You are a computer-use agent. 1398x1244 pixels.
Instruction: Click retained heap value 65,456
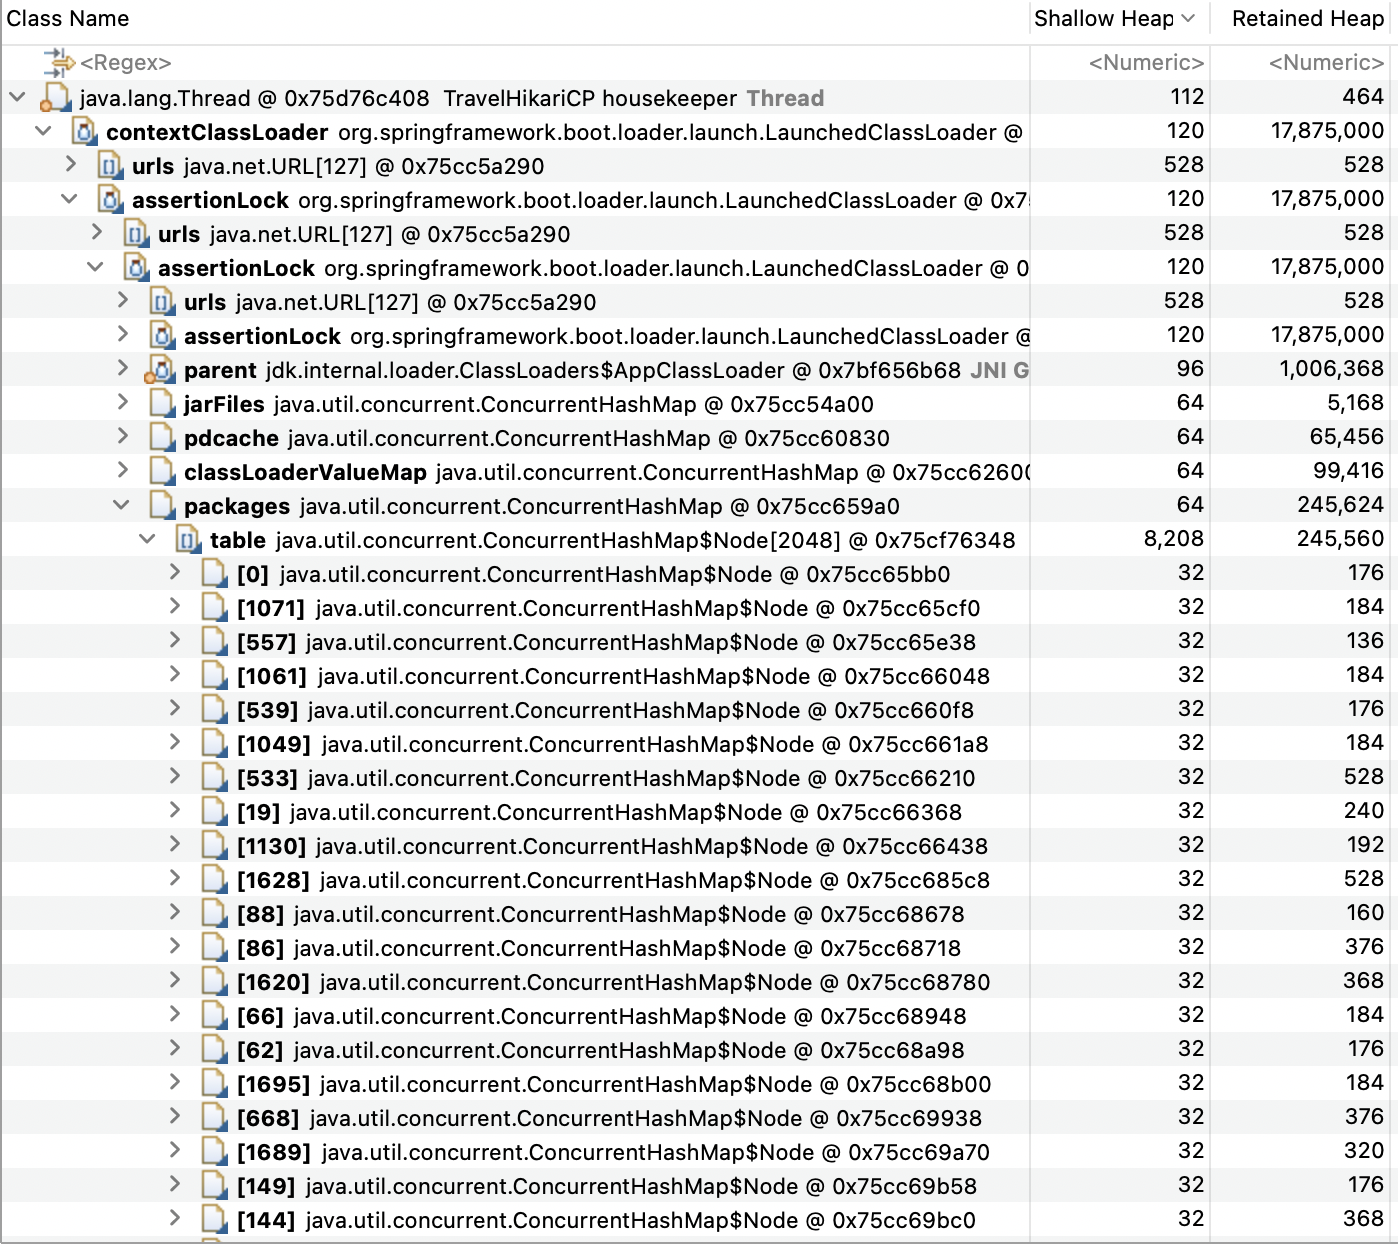1347,437
